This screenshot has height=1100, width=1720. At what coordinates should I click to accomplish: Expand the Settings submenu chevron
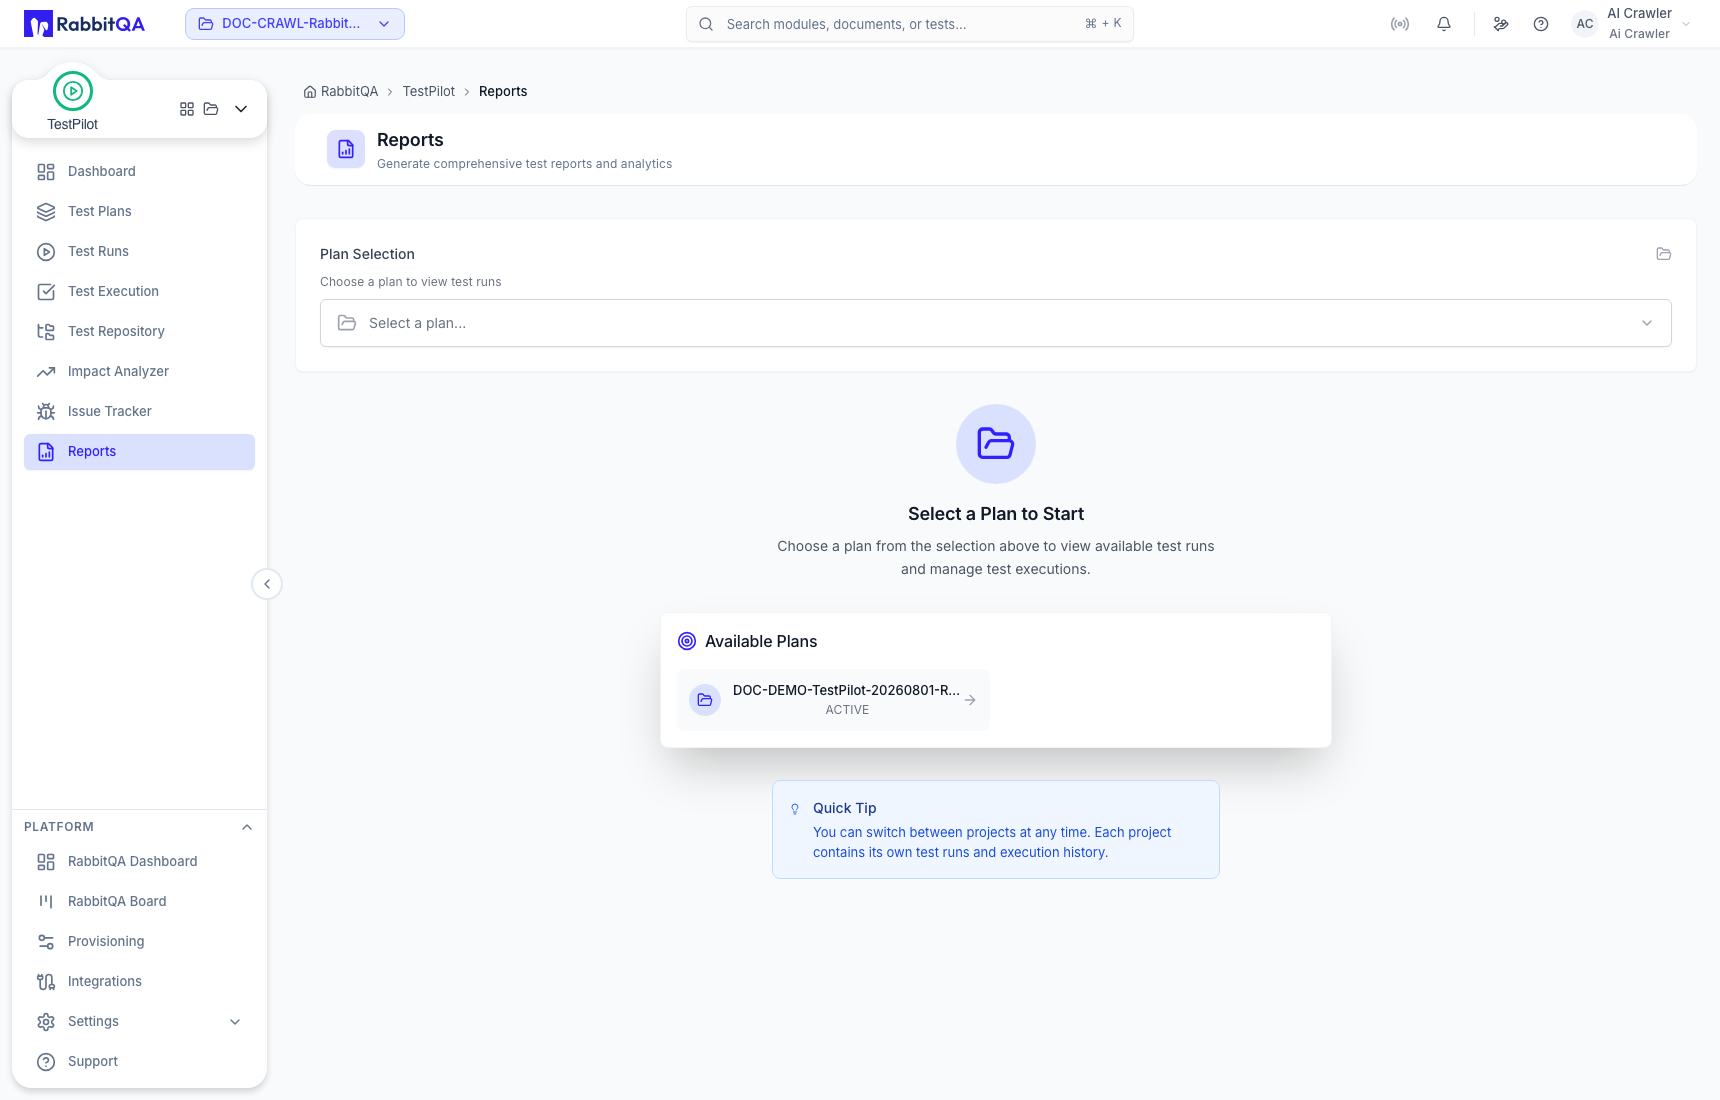click(235, 1022)
